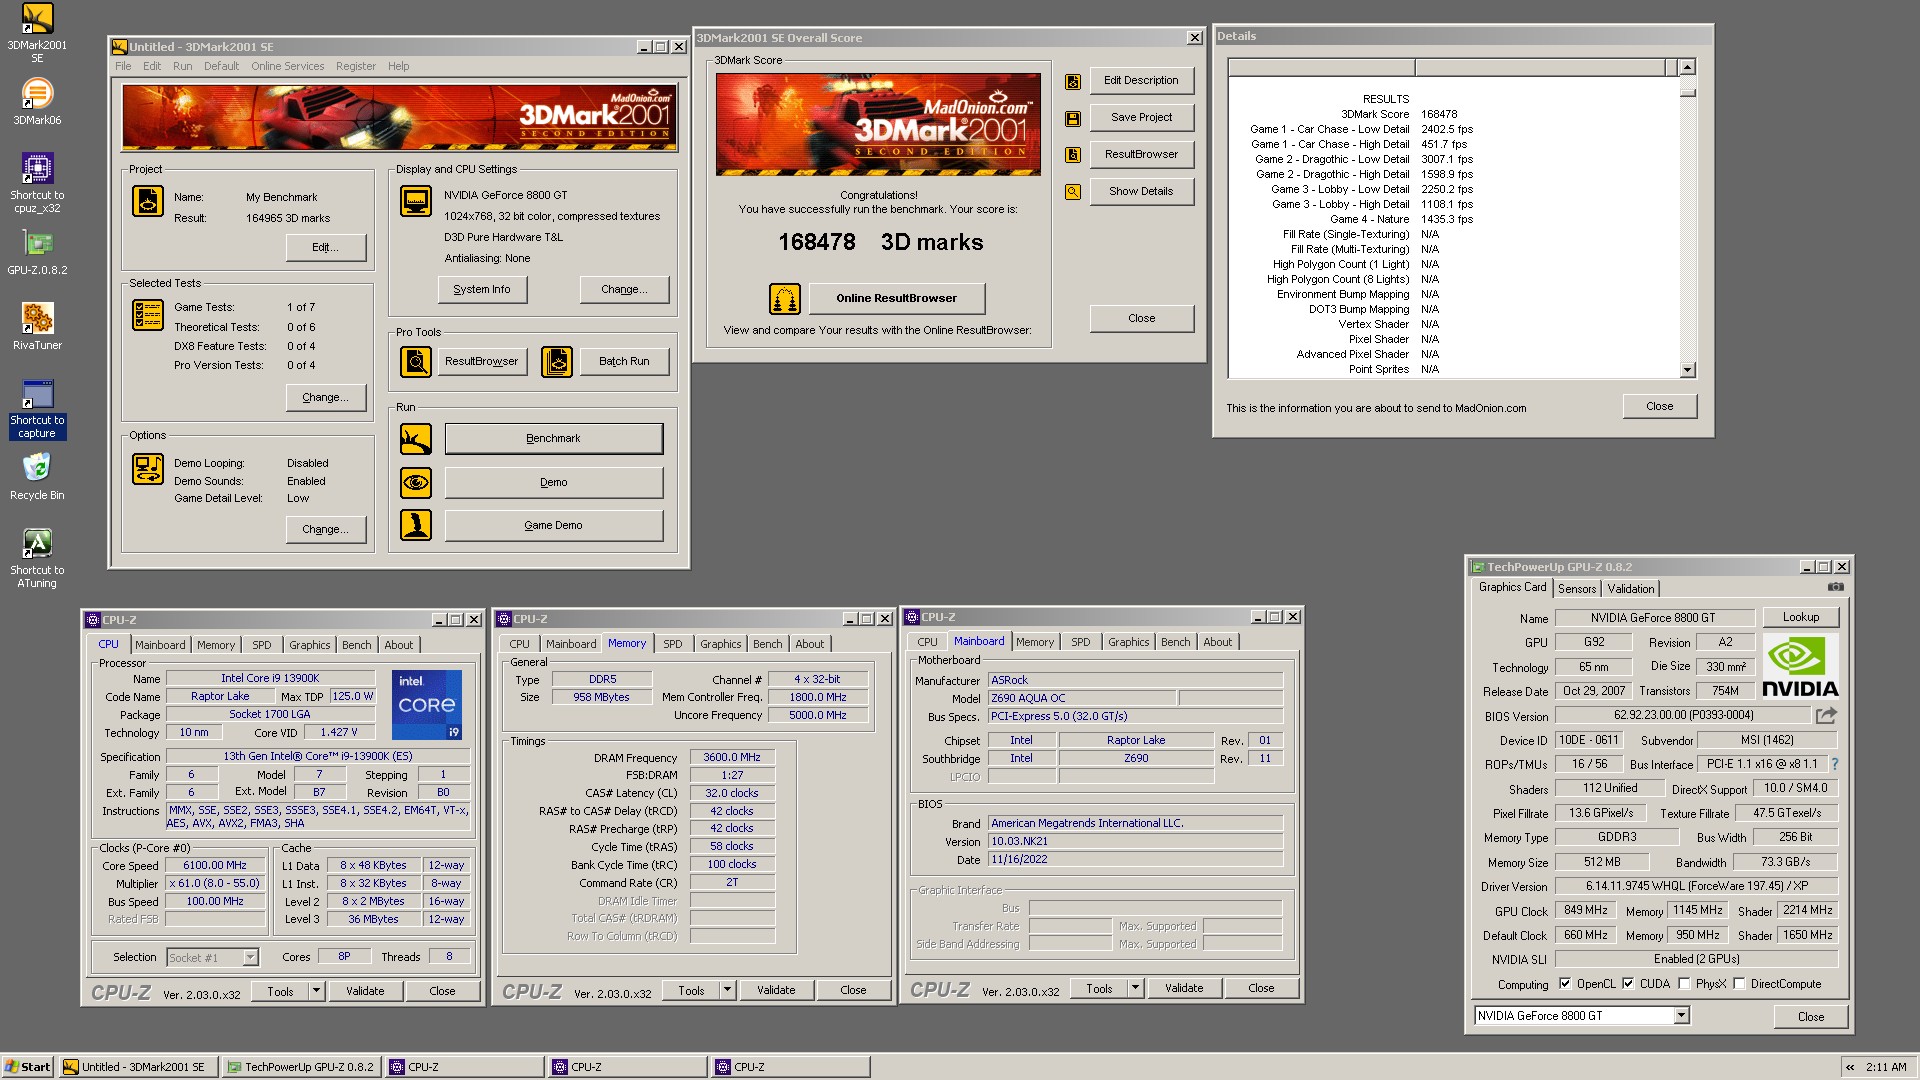Switch to Bench tab in CPU-Z Mainboard window
This screenshot has width=1920, height=1080.
coord(1176,642)
